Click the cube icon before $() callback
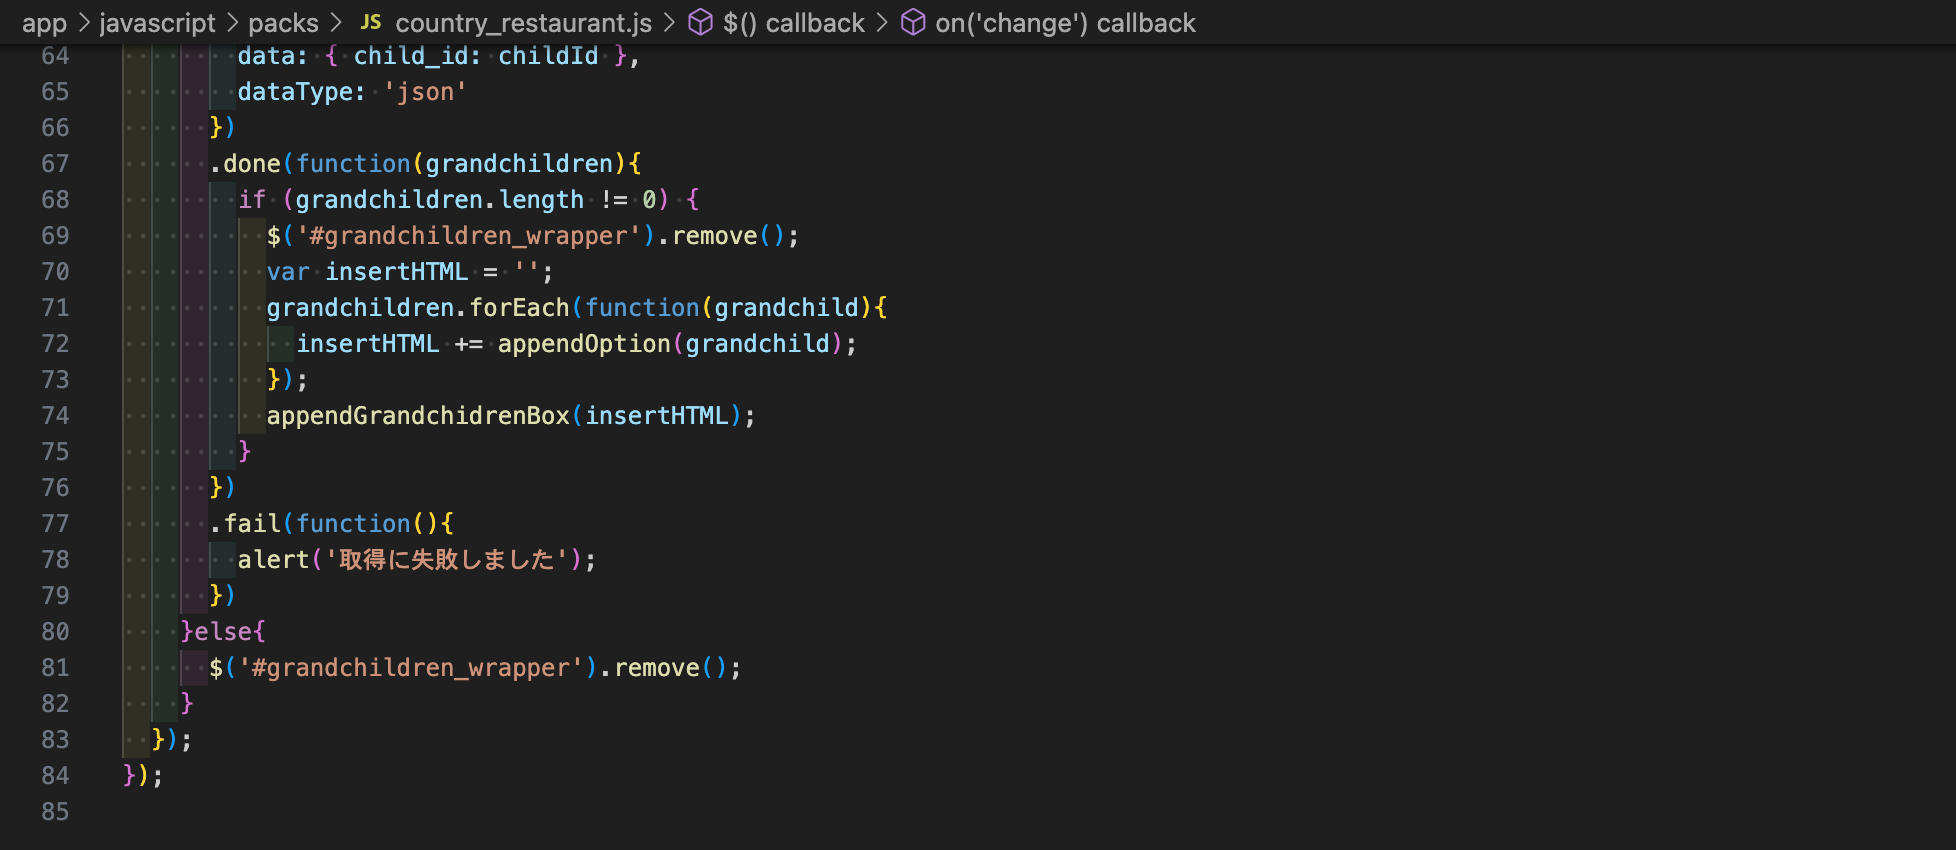 coord(701,22)
